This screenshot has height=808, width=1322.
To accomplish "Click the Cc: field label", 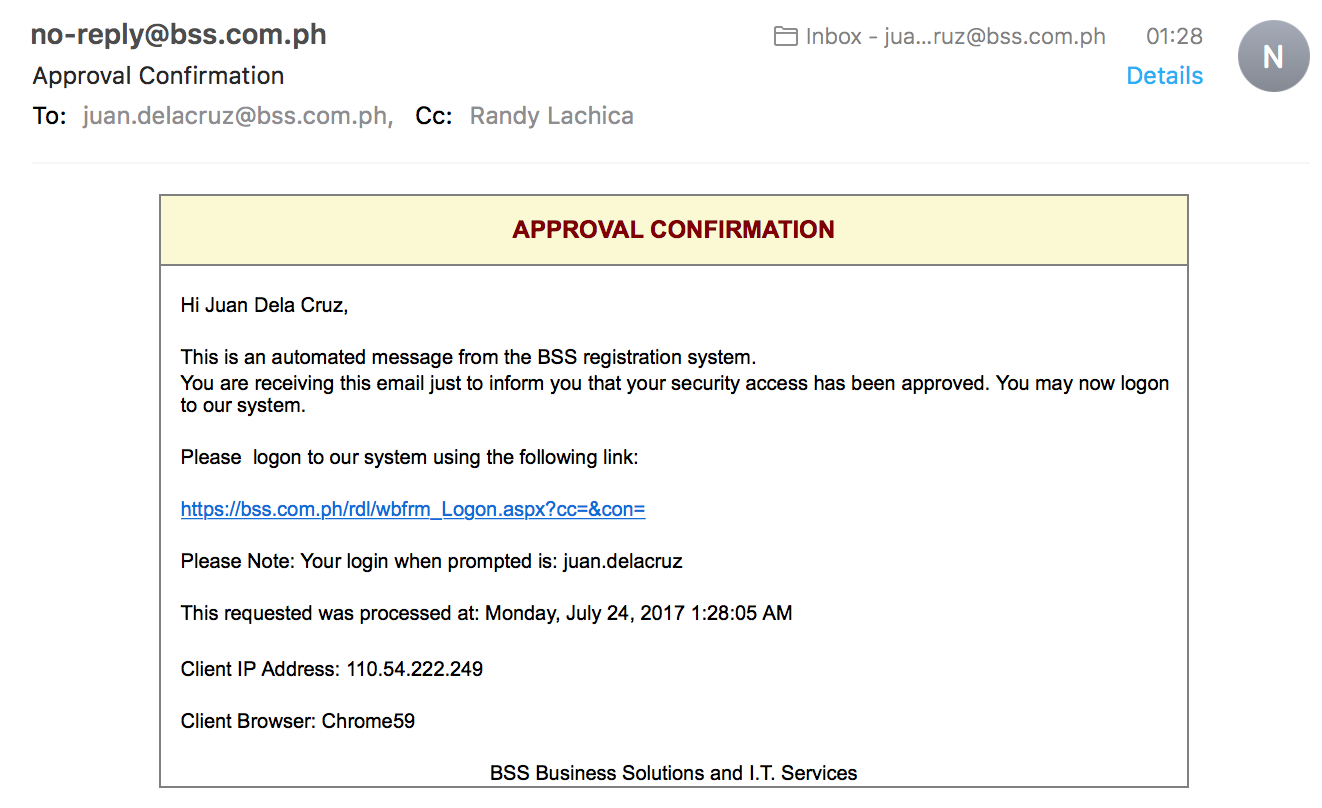I will point(434,116).
